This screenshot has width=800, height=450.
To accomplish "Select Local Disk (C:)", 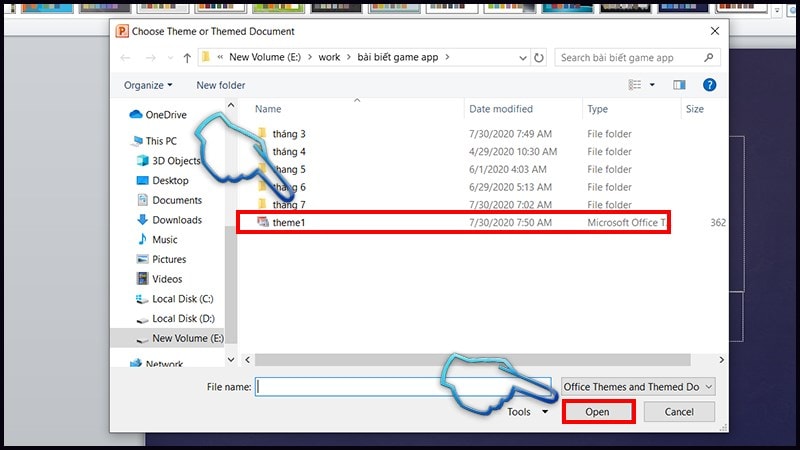I will 174,299.
